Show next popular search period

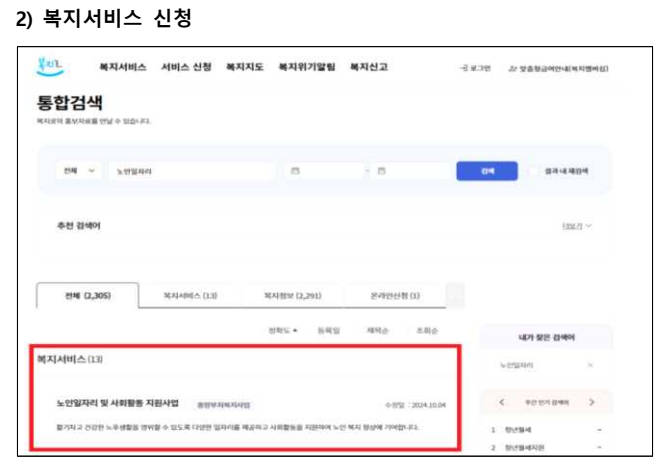(592, 402)
